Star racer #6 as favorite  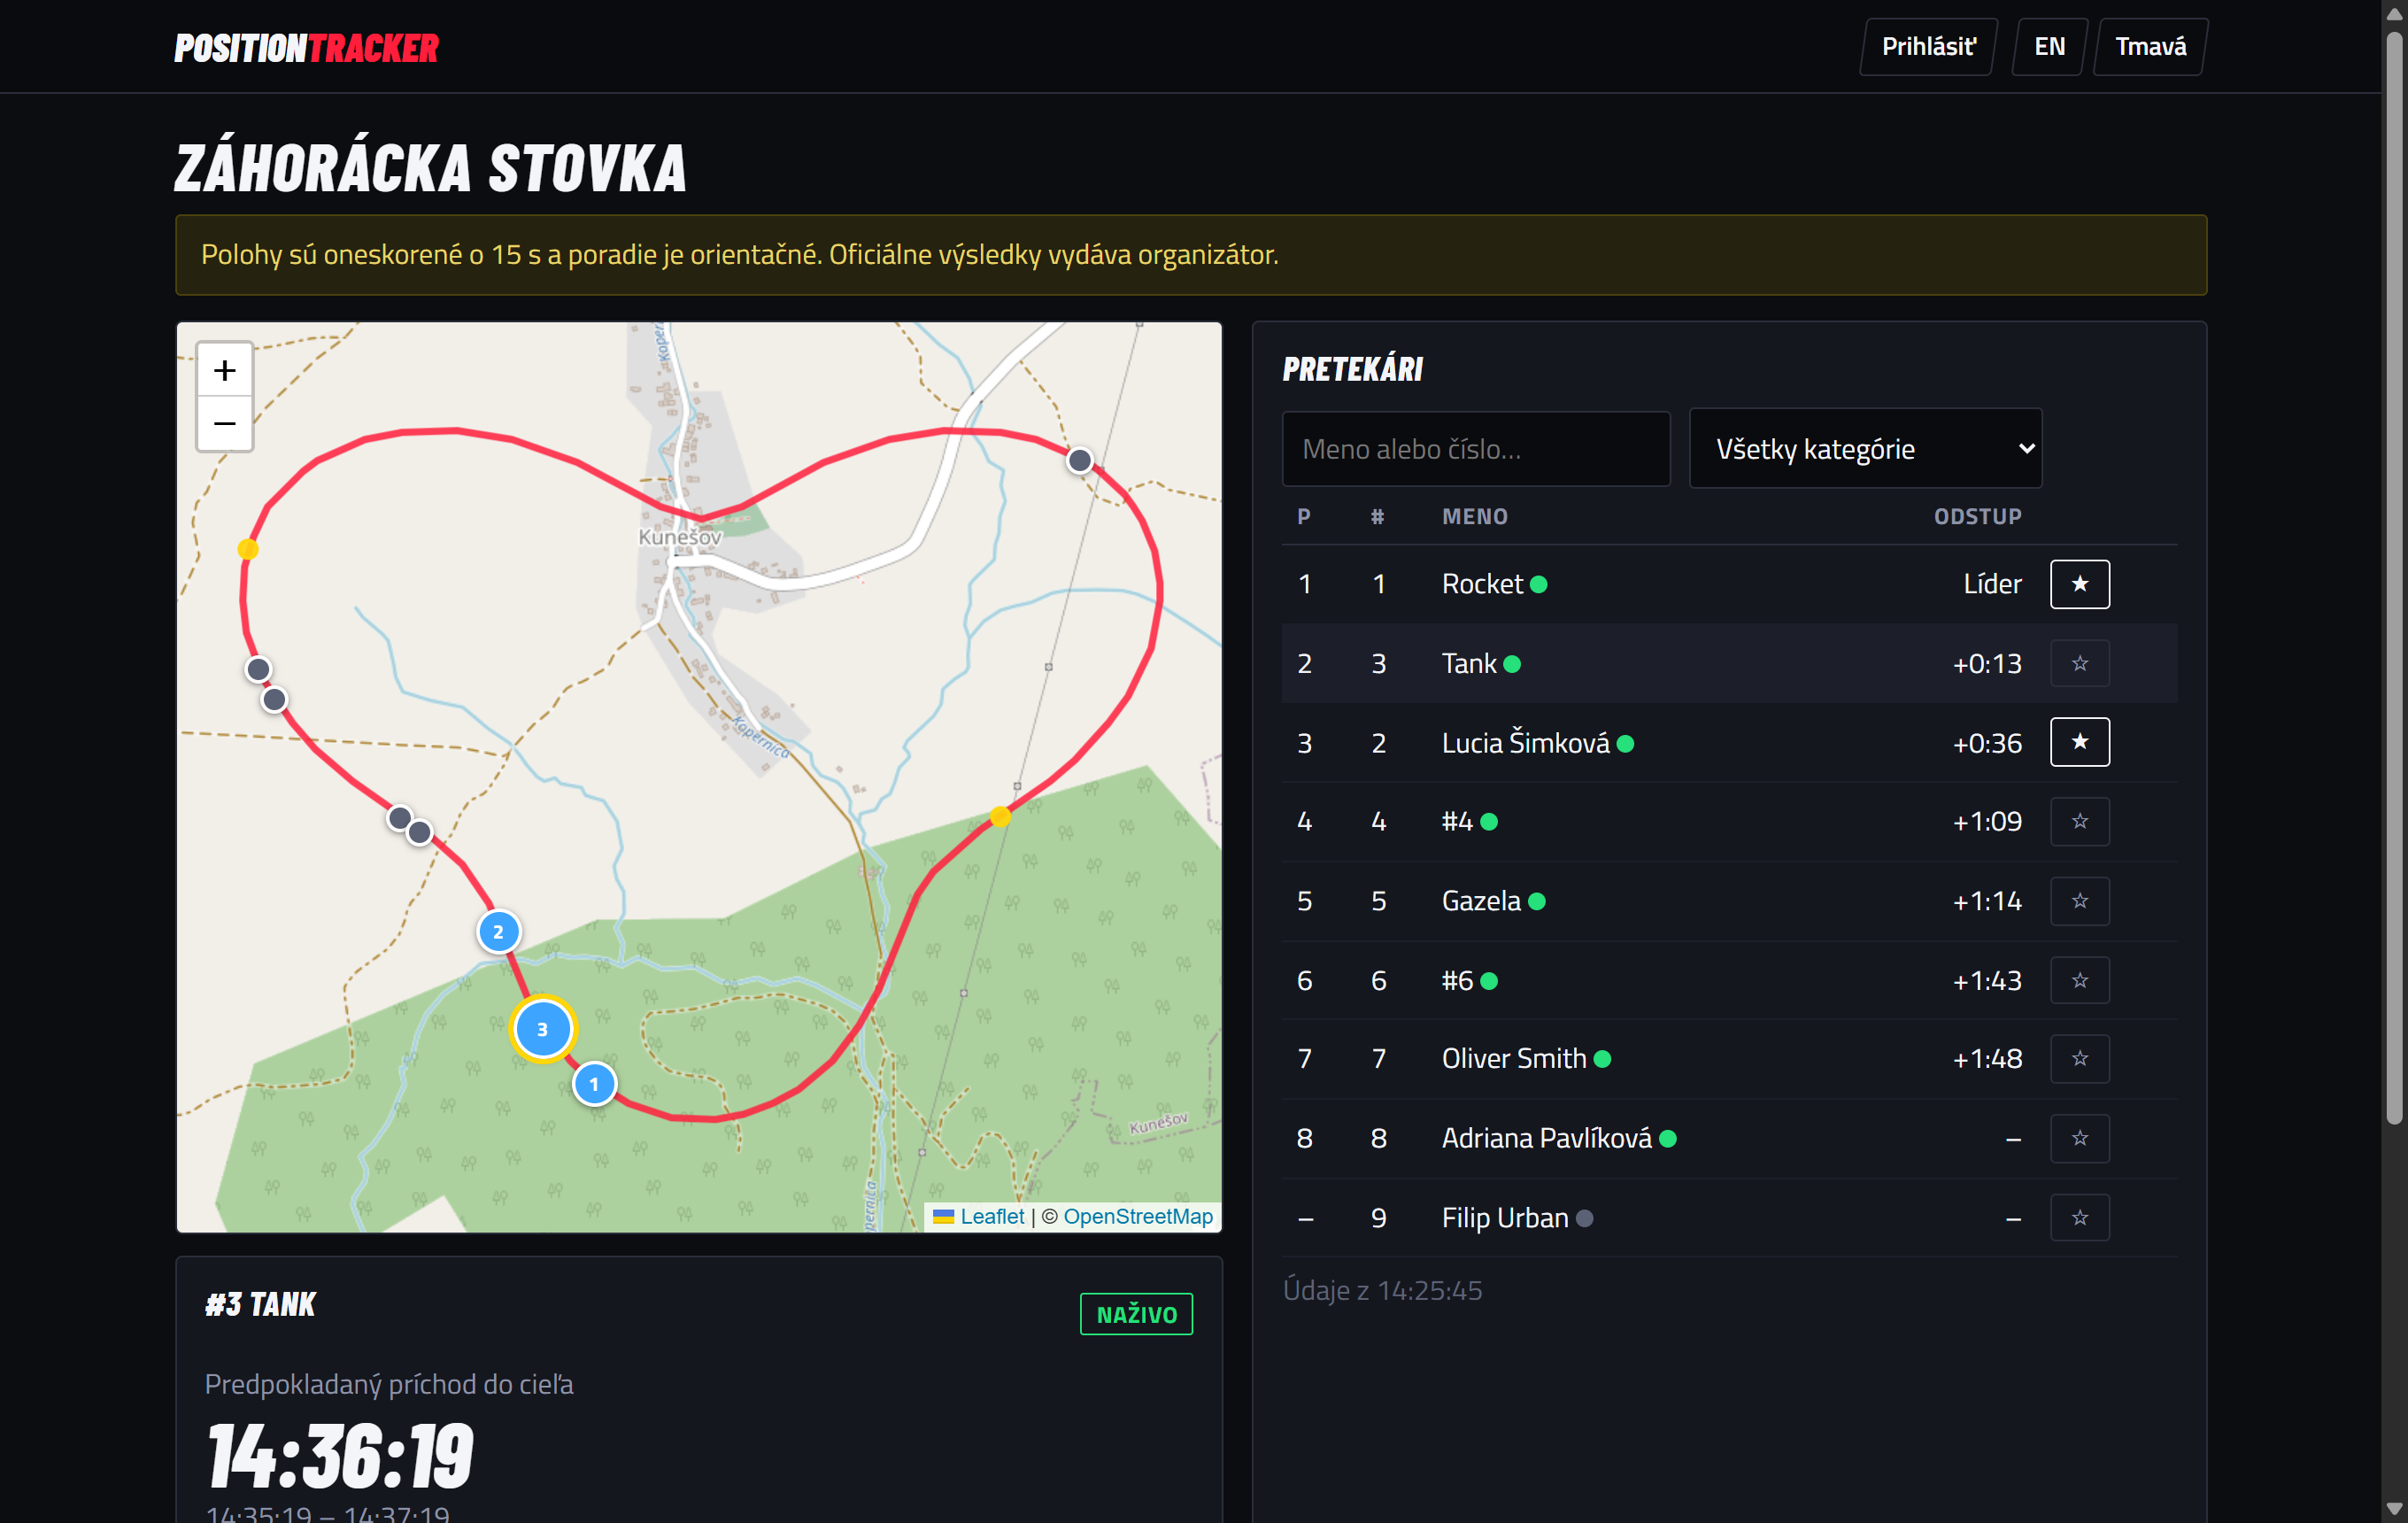point(2079,980)
